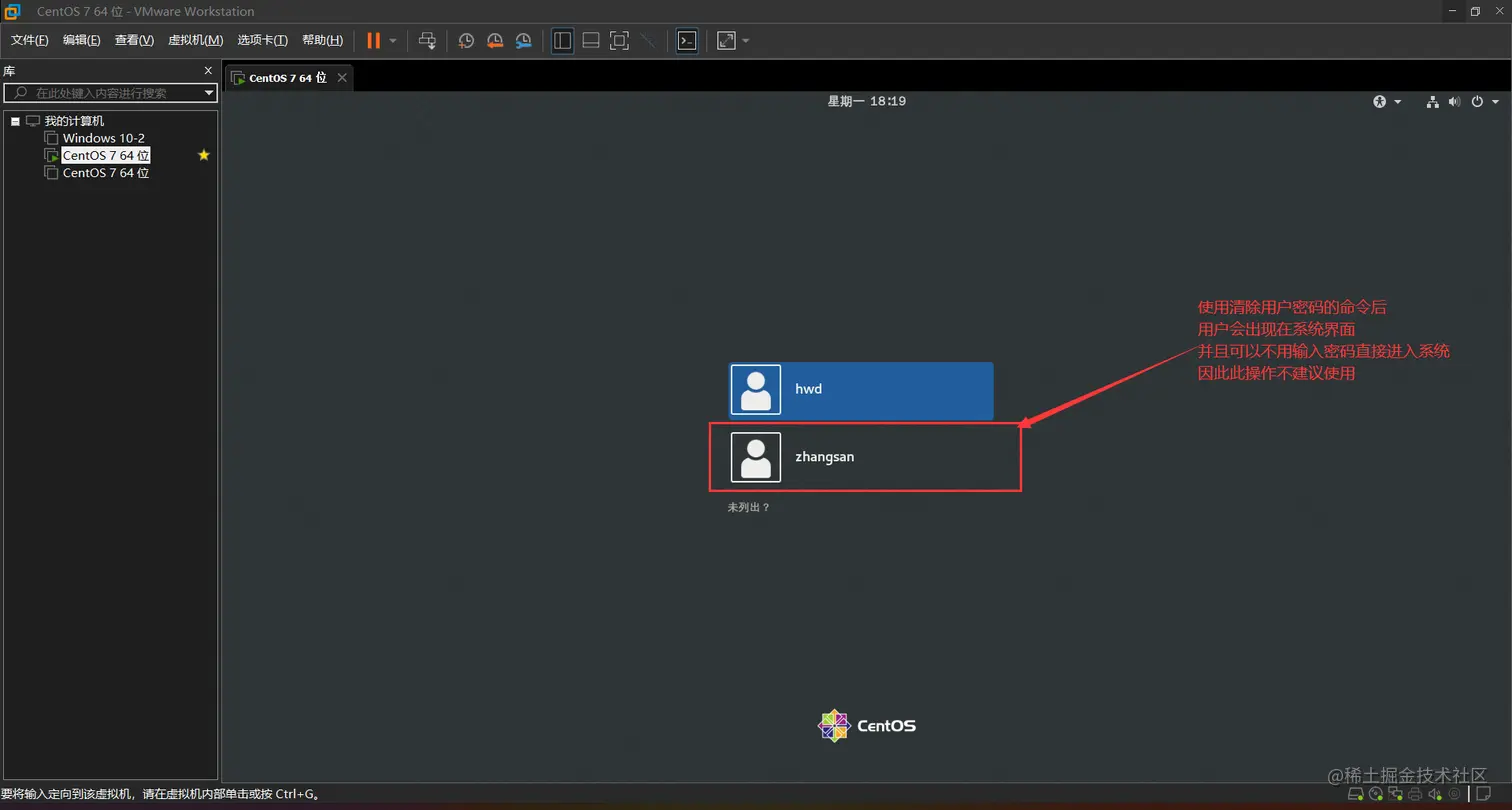Toggle the thumbnail bar view

tap(591, 40)
